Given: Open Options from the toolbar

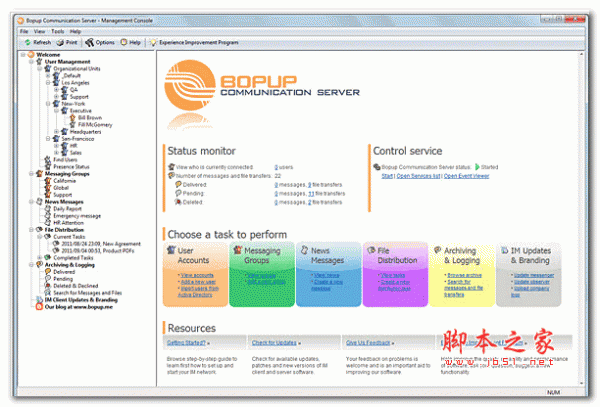Looking at the screenshot, I should [x=100, y=42].
